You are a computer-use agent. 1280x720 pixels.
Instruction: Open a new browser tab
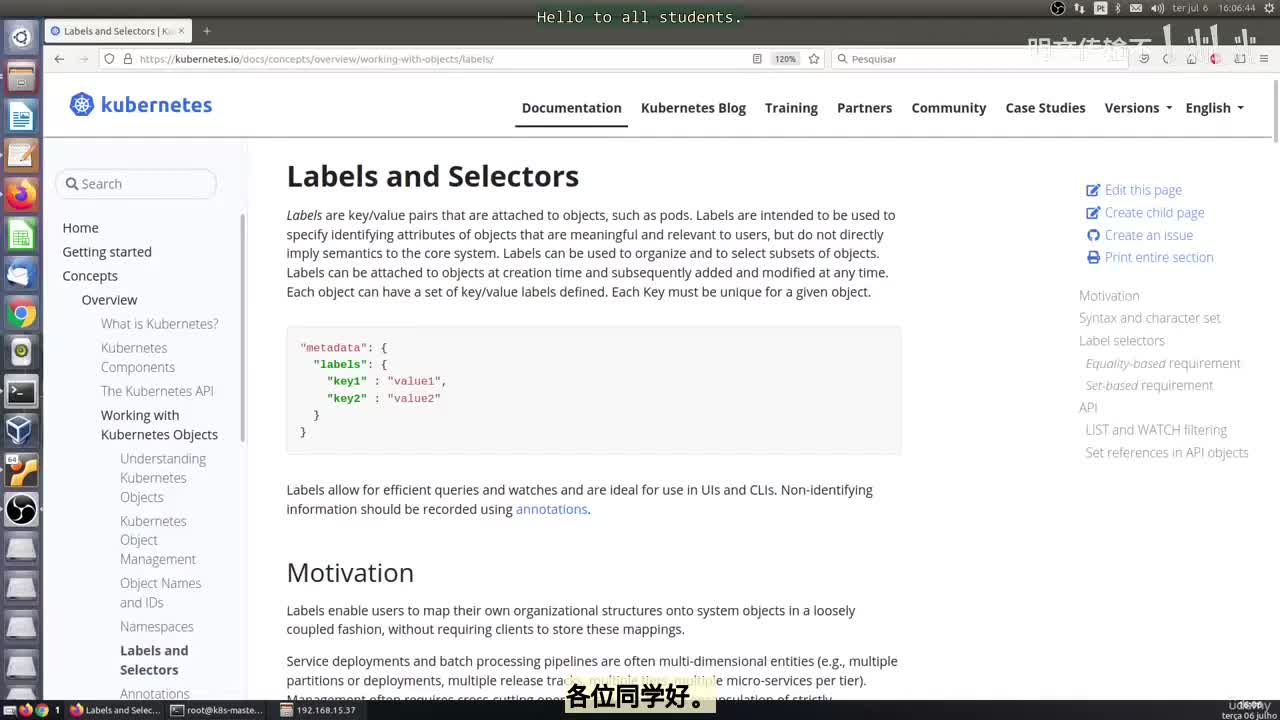(x=207, y=31)
